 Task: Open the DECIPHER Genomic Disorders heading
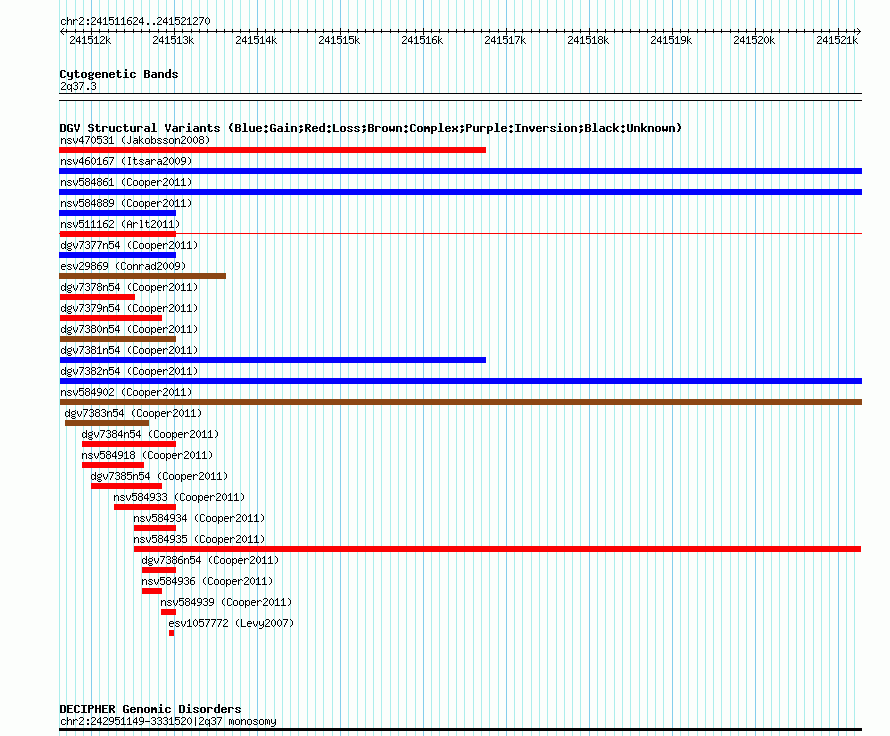click(150, 709)
